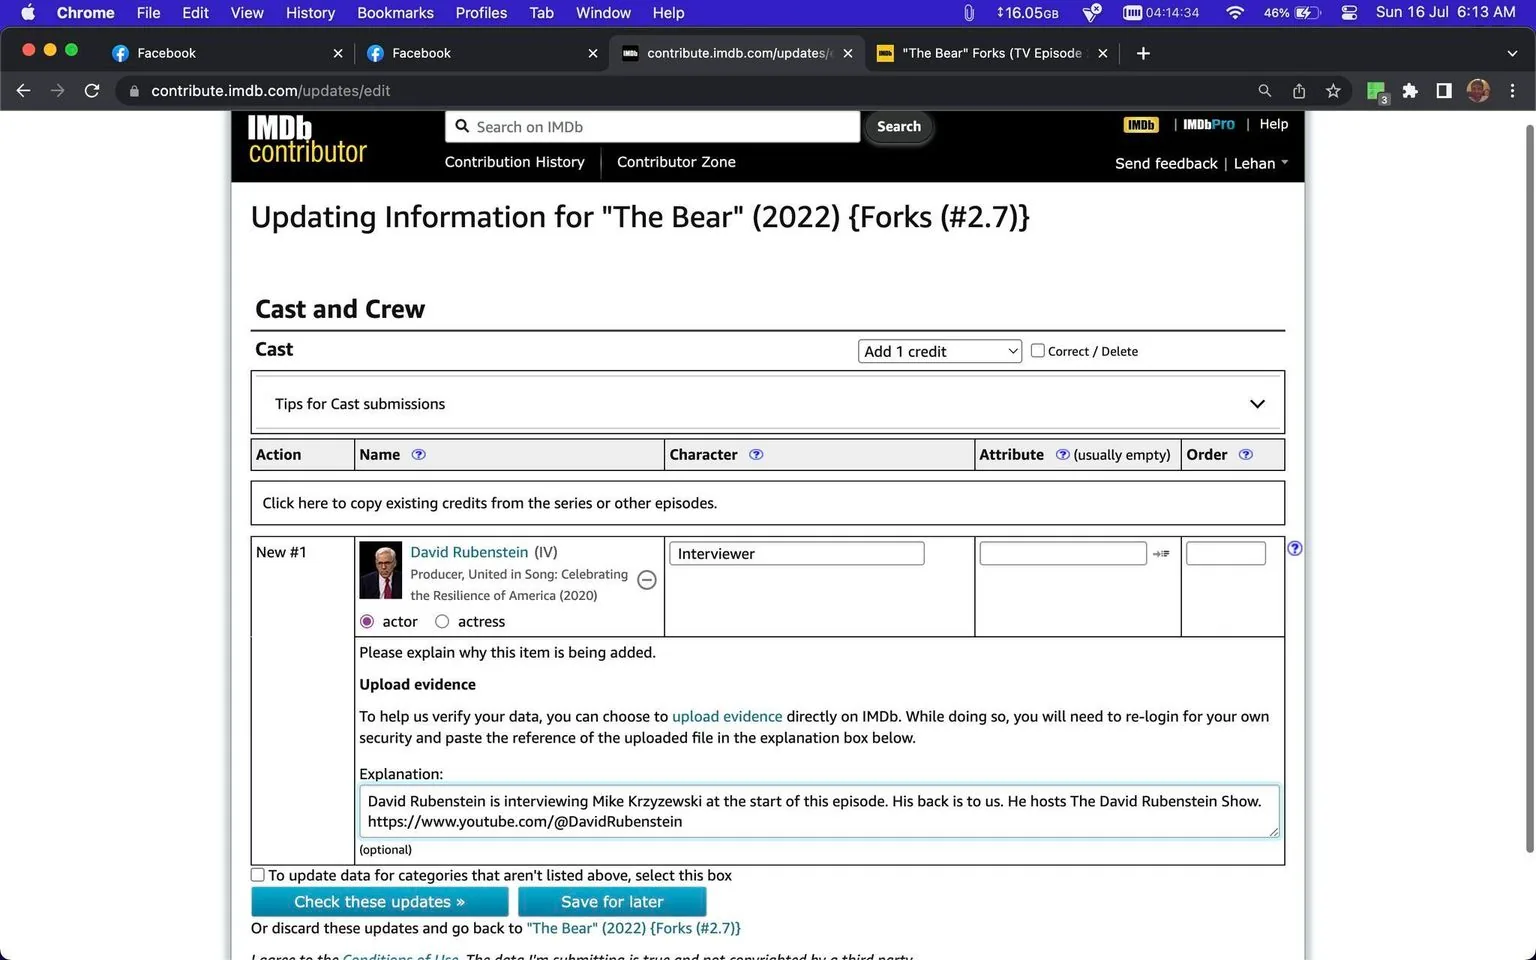The image size is (1536, 960).
Task: Click the Check these updates button
Action: tap(379, 901)
